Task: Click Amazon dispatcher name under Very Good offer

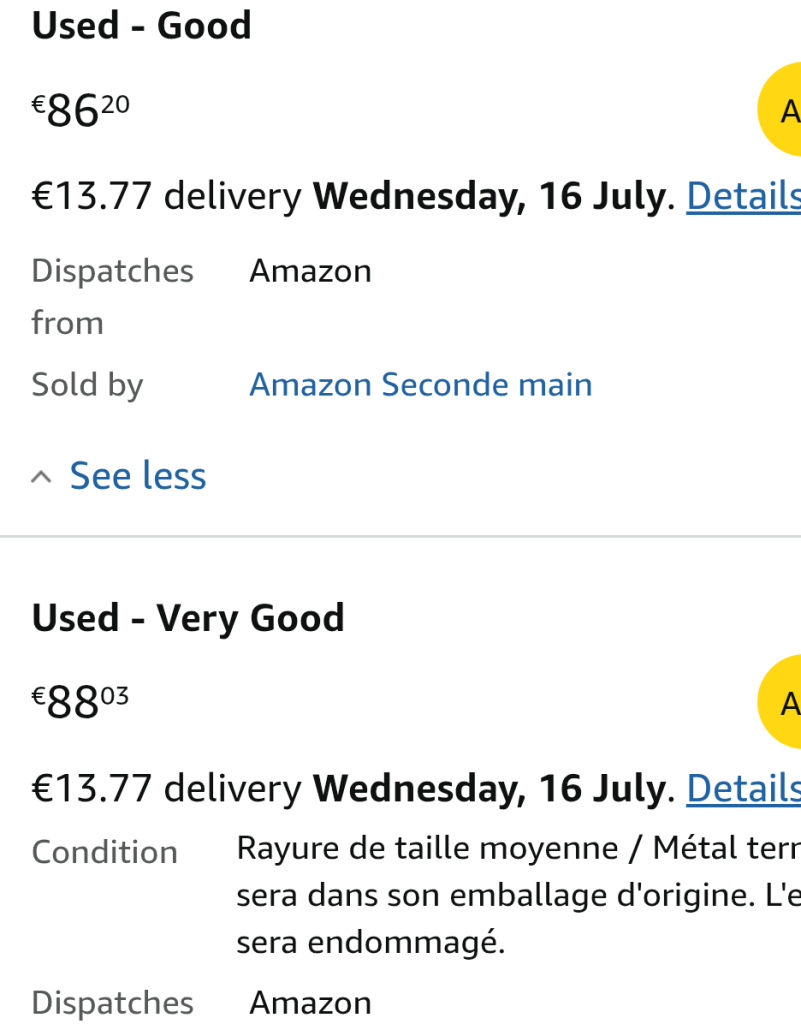Action: tap(311, 1002)
